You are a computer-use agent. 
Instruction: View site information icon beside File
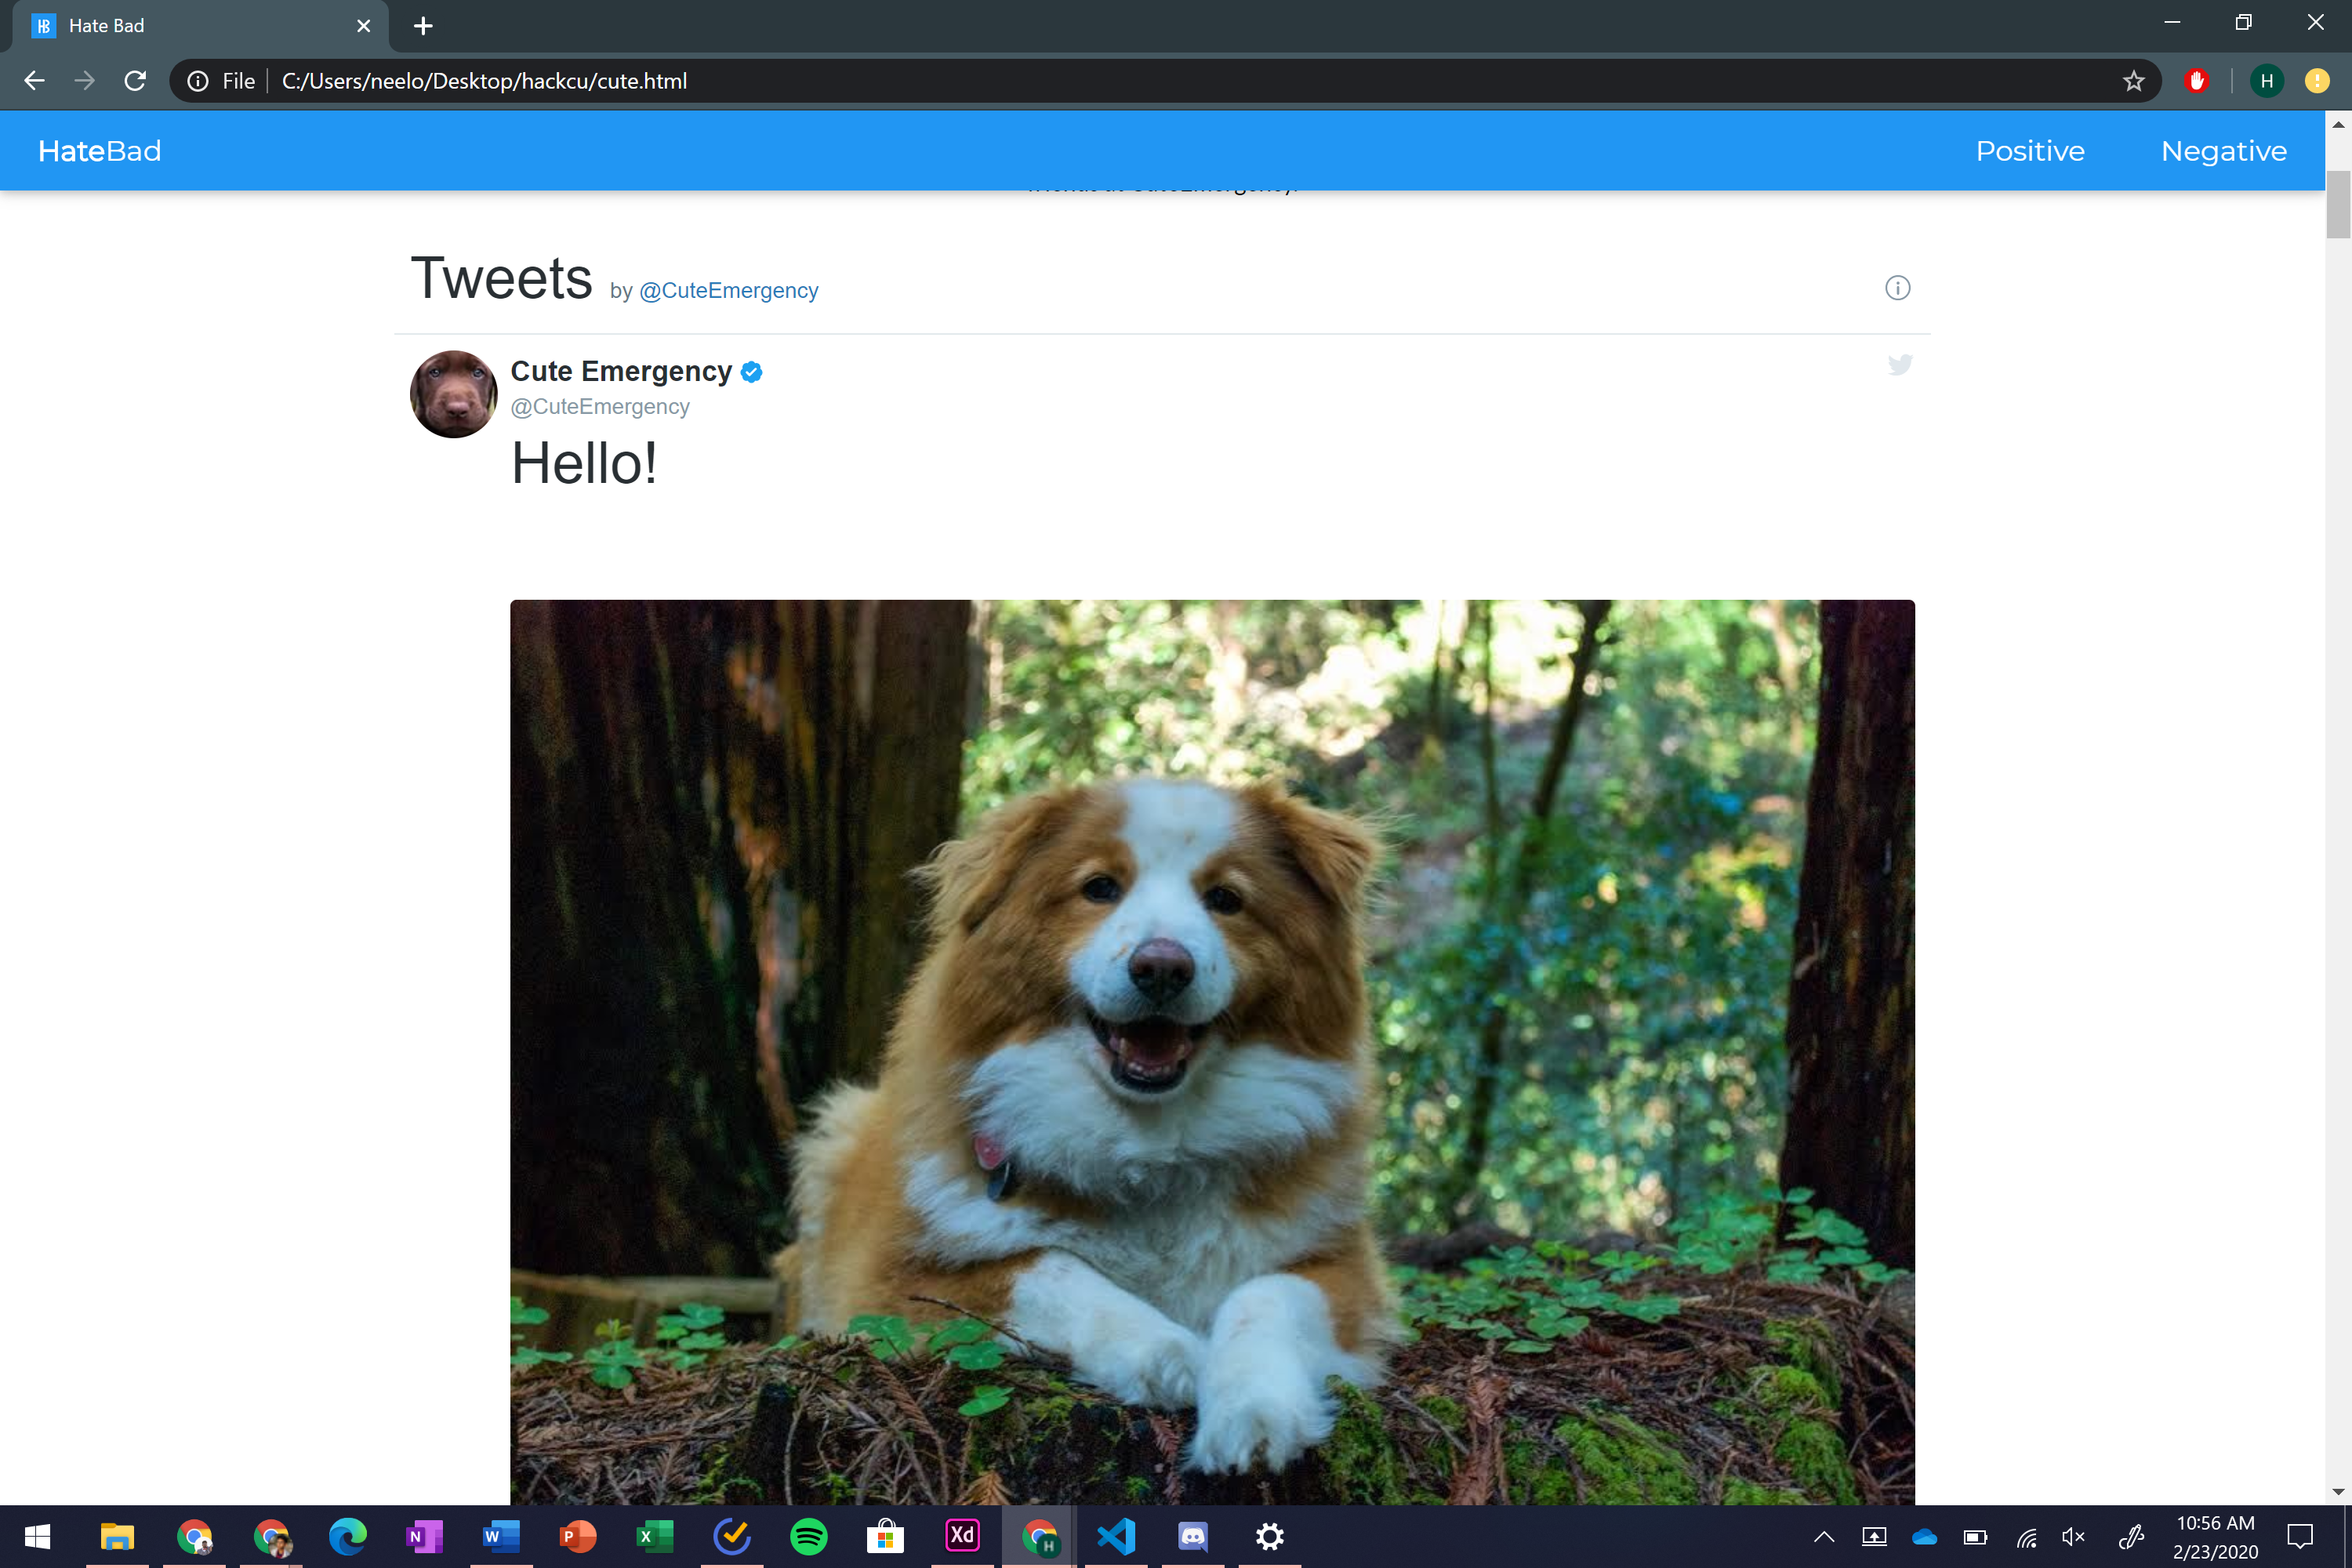tap(198, 81)
